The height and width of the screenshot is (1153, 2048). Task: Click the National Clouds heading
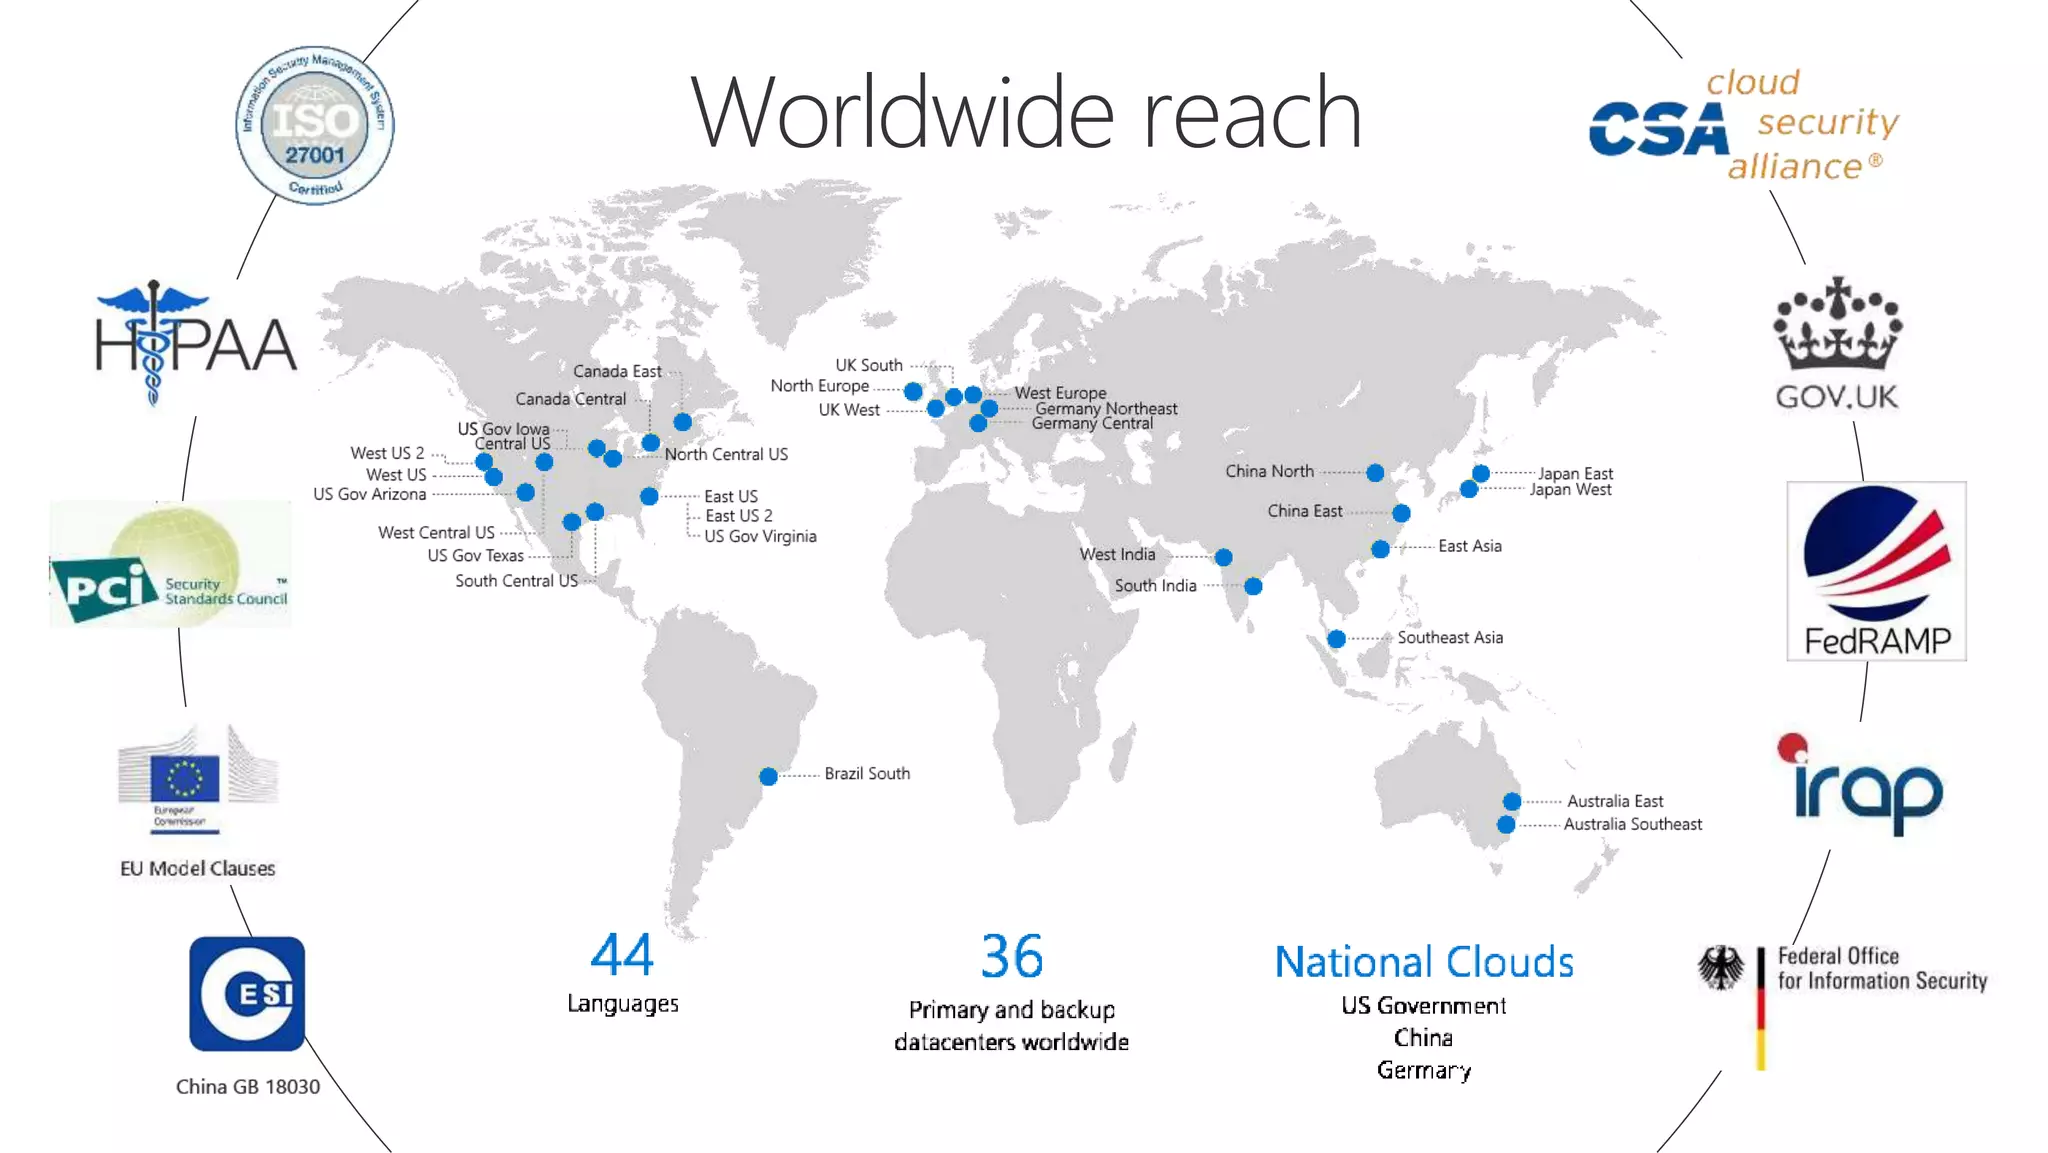1424,962
